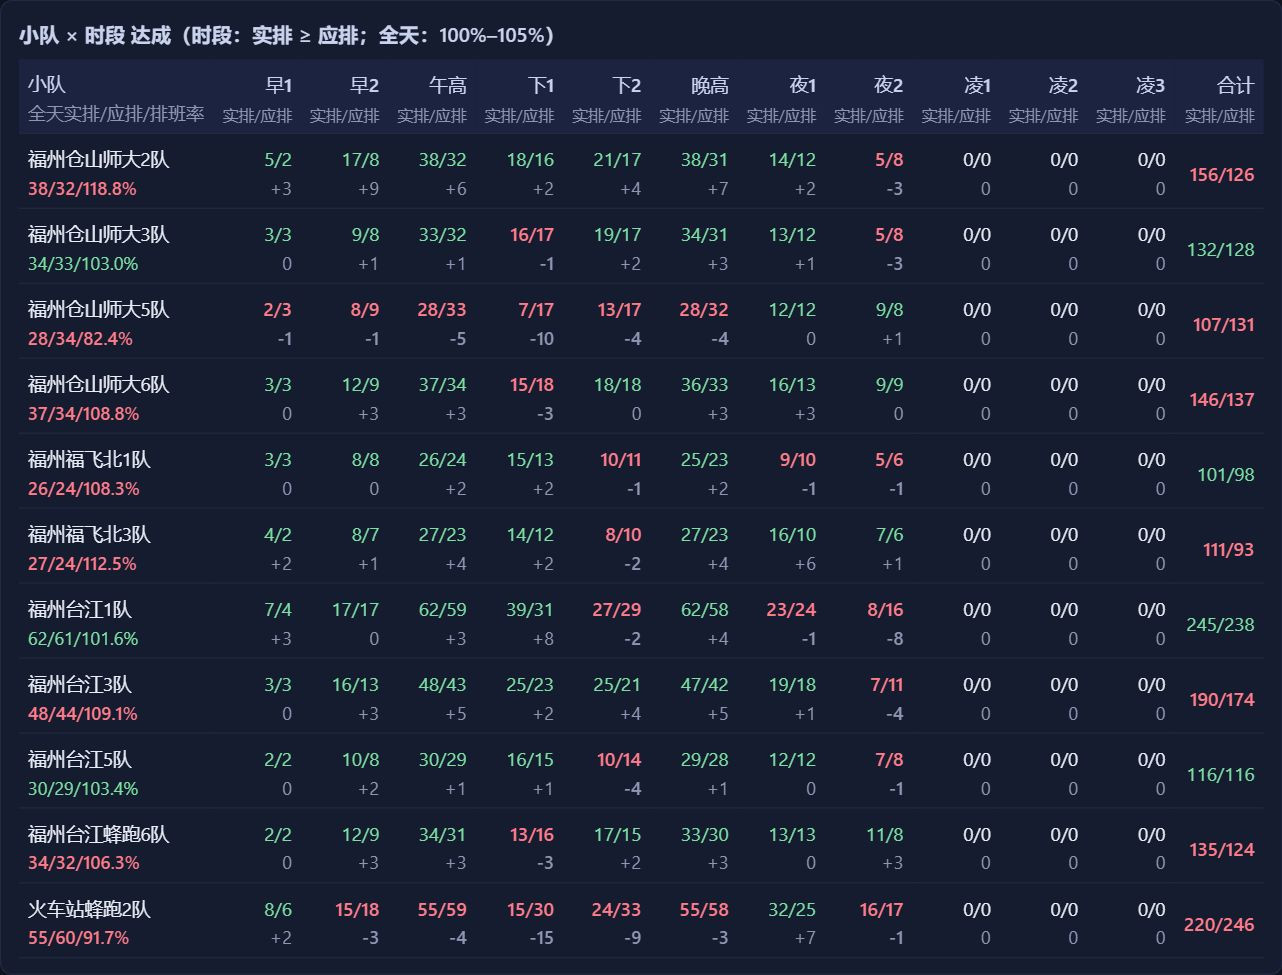Select the 福州仓山师大3队 row name
Image resolution: width=1282 pixels, height=975 pixels.
pyautogui.click(x=99, y=234)
